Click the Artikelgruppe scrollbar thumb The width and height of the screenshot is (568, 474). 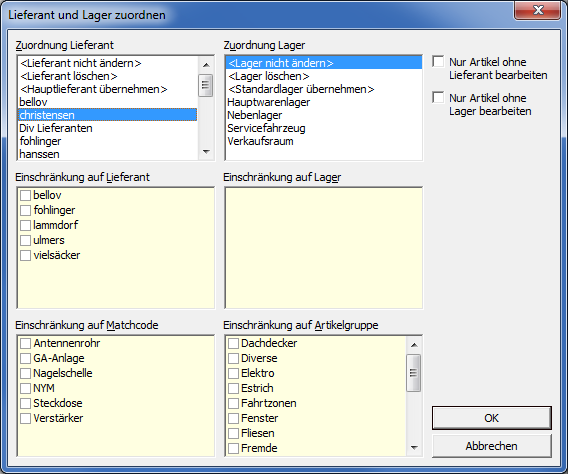coord(414,373)
